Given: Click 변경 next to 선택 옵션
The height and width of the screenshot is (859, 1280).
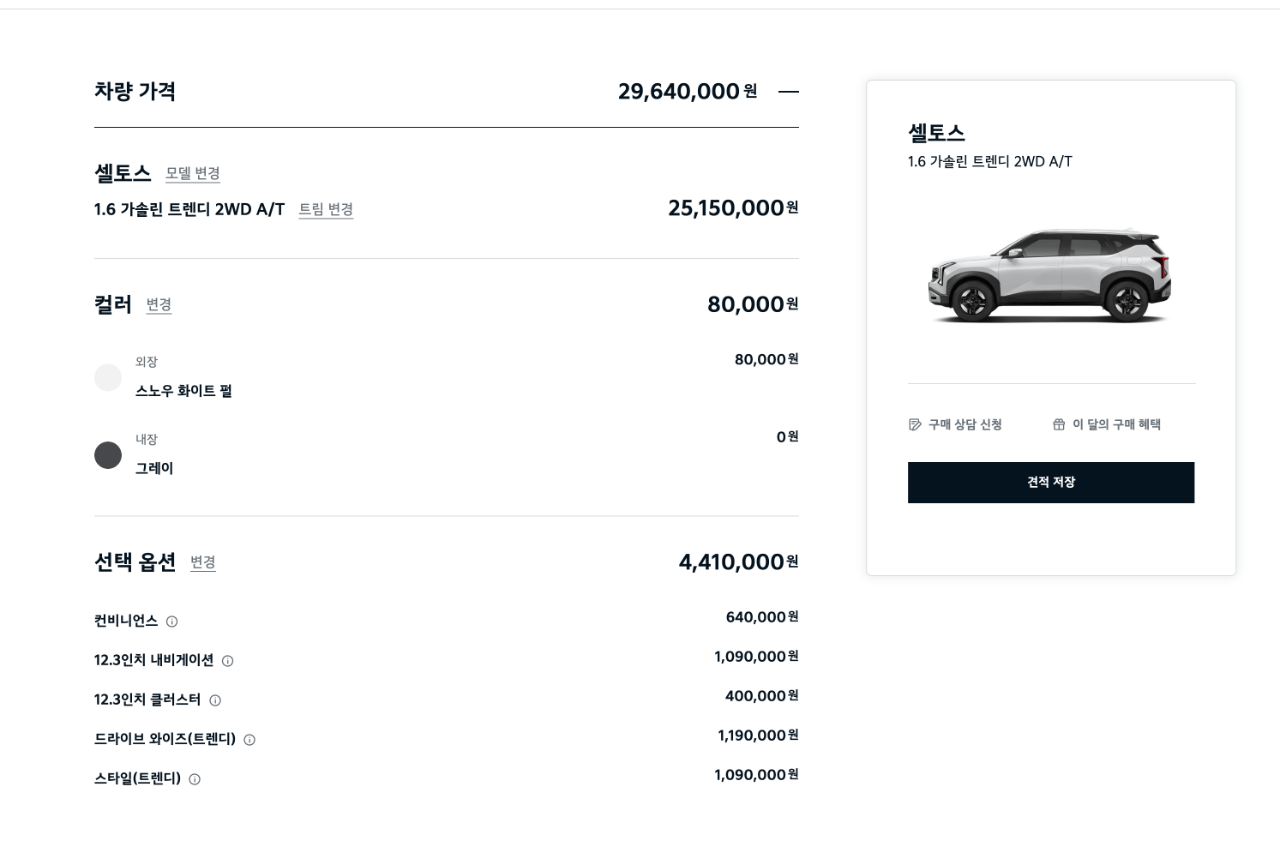Looking at the screenshot, I should coord(203,563).
